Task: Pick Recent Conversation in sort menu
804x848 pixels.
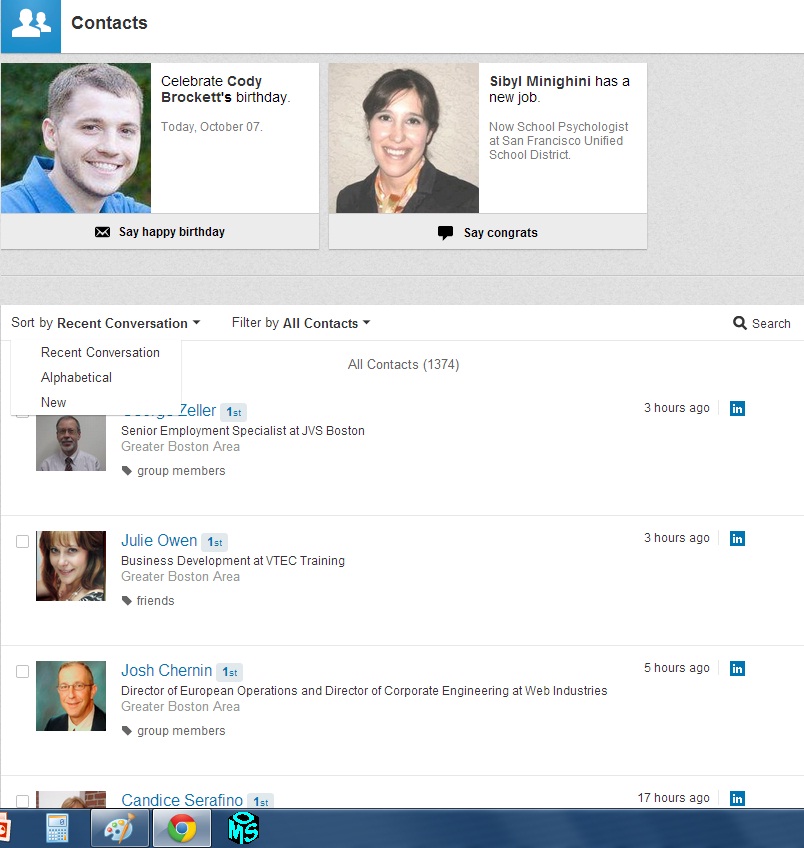Action: 100,352
